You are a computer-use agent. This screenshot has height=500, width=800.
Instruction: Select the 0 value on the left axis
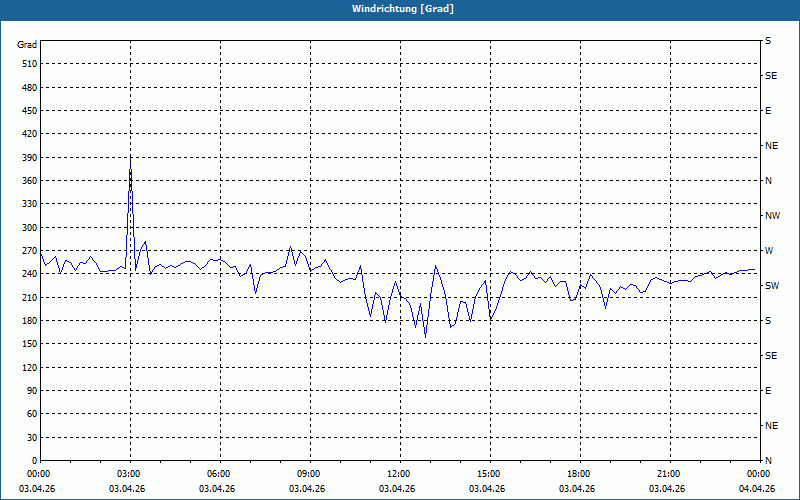(x=35, y=461)
